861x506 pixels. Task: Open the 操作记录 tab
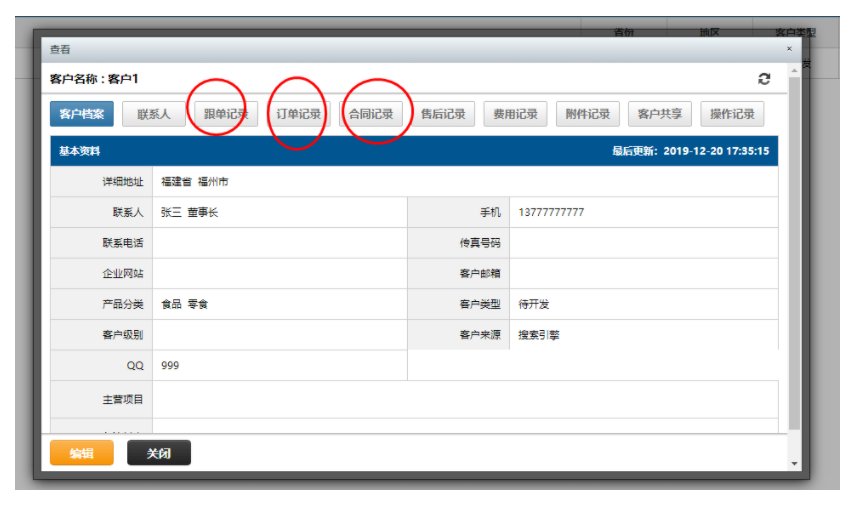pyautogui.click(x=732, y=114)
